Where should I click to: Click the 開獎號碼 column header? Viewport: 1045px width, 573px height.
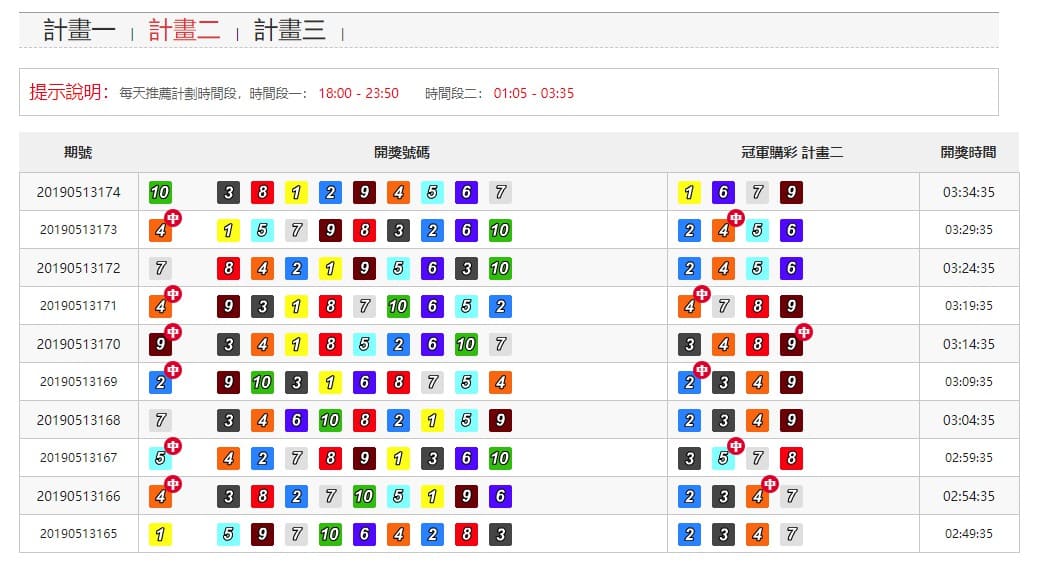coord(402,153)
